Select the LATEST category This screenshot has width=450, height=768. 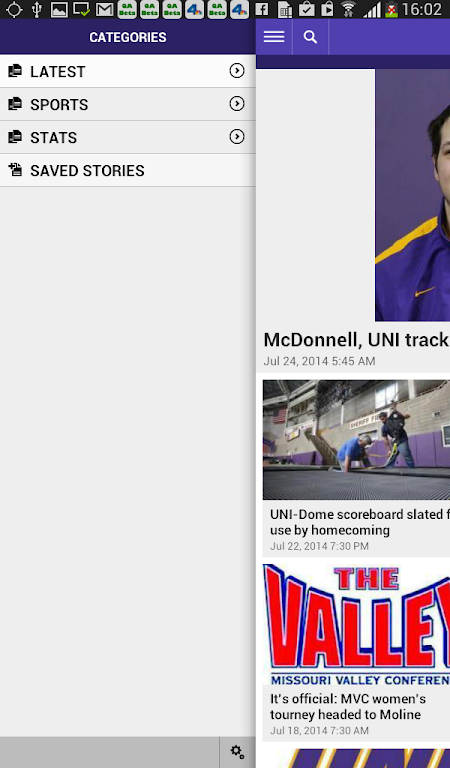(x=127, y=71)
